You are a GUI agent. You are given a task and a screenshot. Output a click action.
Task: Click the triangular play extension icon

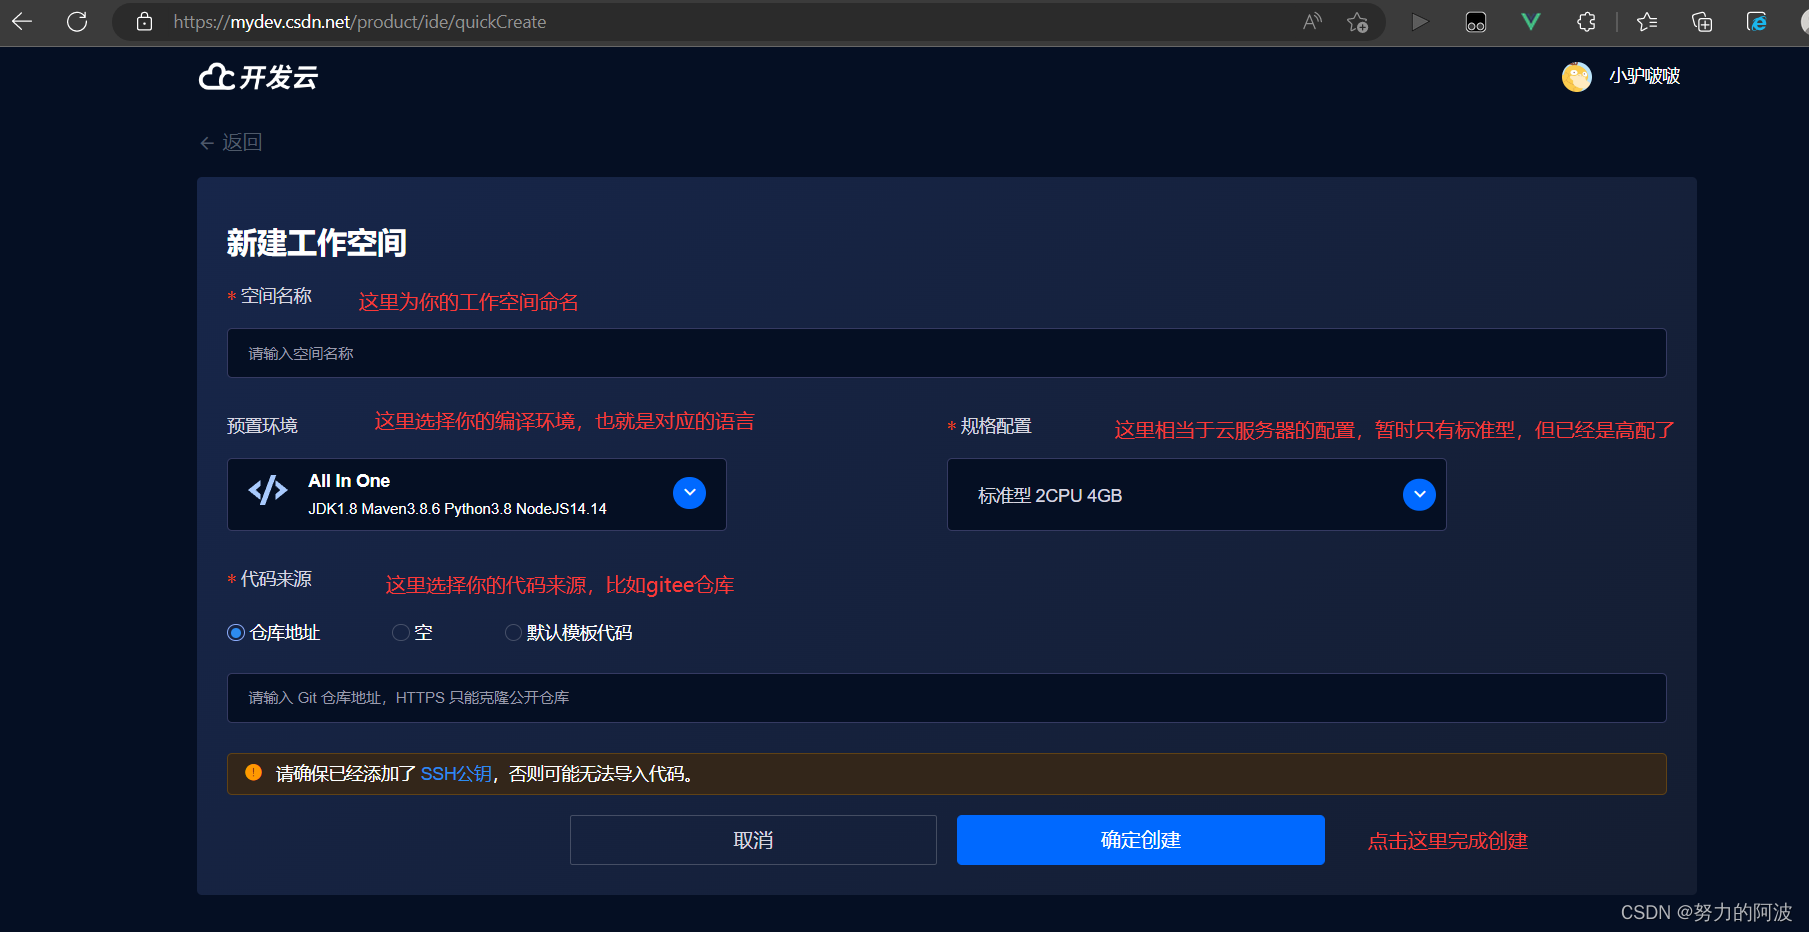[x=1420, y=21]
